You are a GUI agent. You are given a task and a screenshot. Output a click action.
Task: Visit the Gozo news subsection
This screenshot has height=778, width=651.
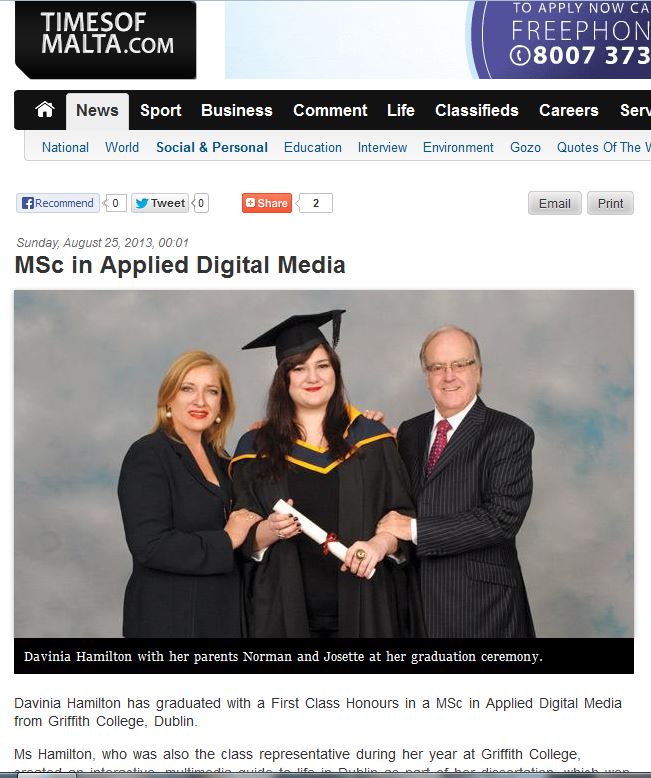click(x=525, y=147)
